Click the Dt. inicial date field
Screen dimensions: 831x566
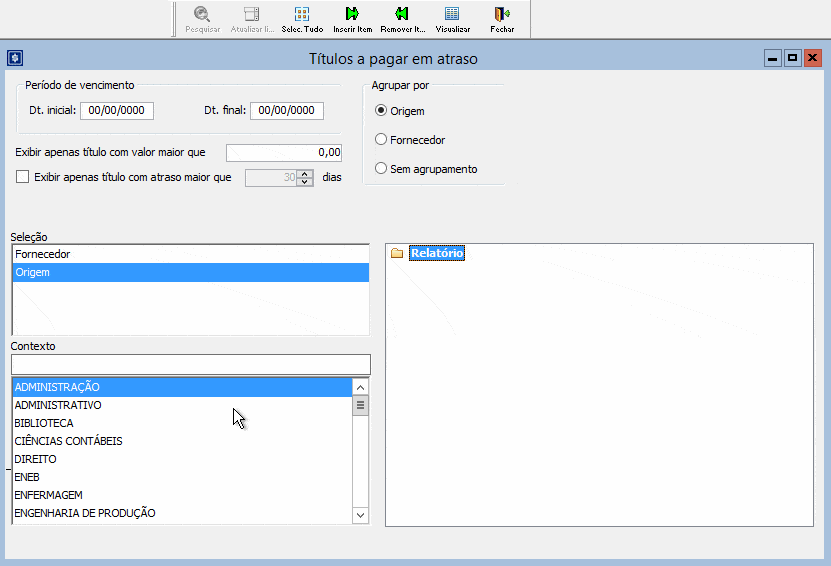[x=117, y=111]
